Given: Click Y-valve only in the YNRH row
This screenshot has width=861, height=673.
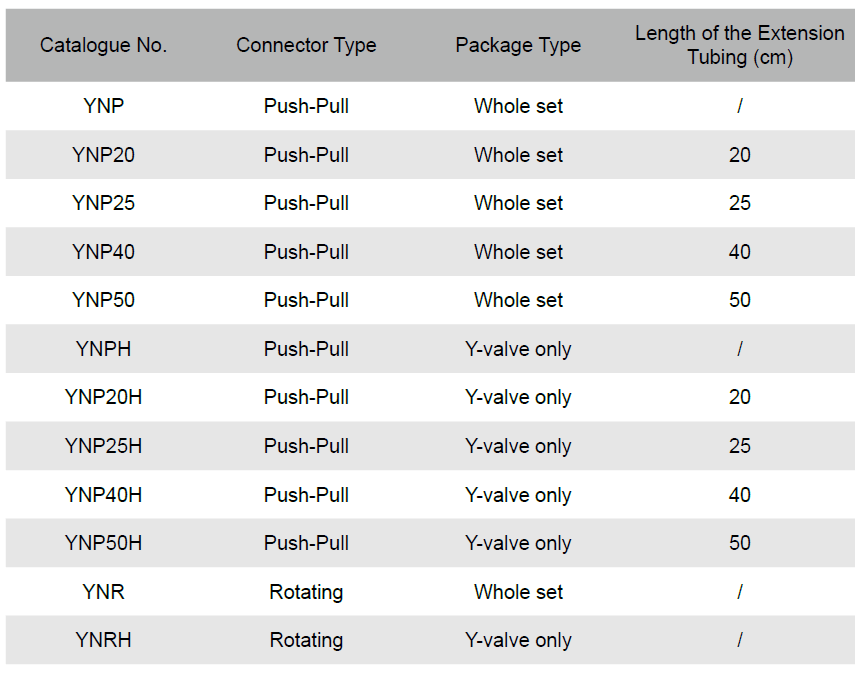Looking at the screenshot, I should point(518,641).
